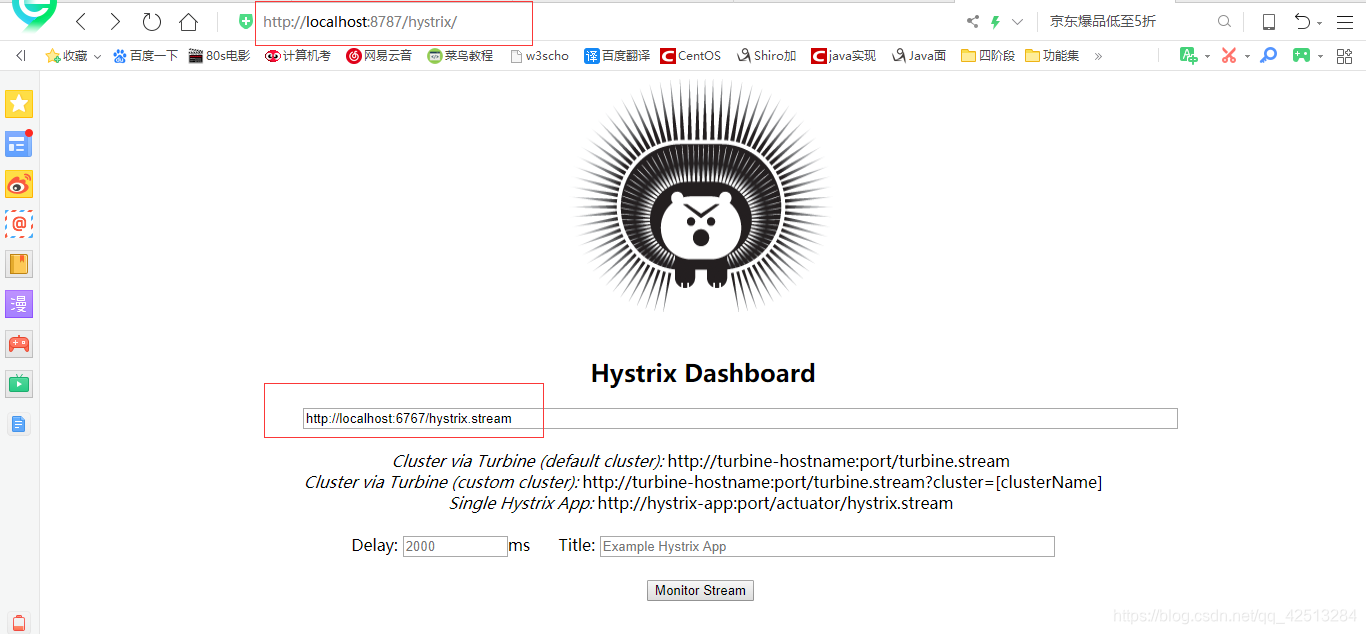The height and width of the screenshot is (634, 1366).
Task: Open the mobile device view icon
Action: coord(1268,22)
